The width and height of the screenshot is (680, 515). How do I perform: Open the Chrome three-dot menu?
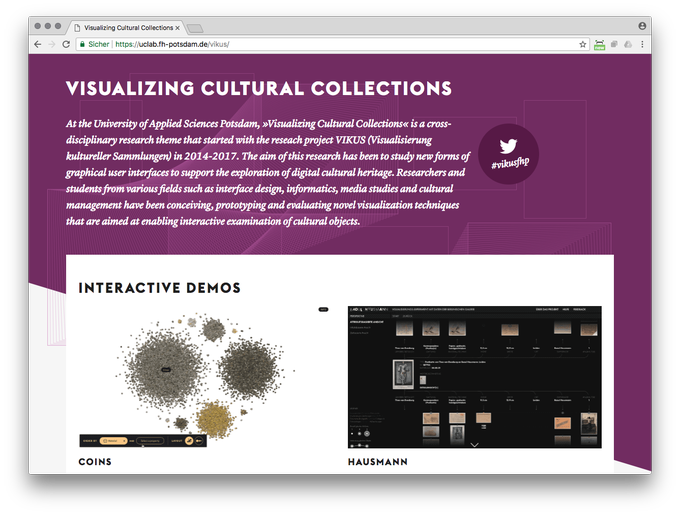tap(642, 44)
